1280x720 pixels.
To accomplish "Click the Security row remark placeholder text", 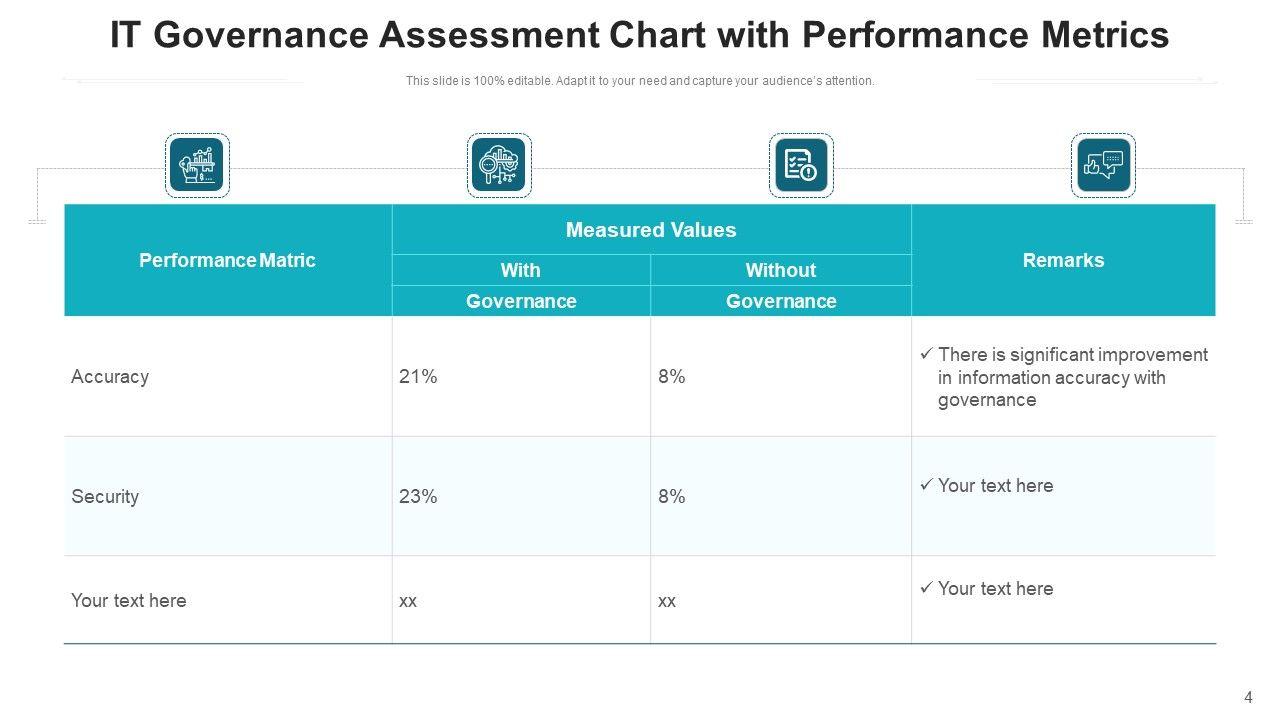I will 995,486.
